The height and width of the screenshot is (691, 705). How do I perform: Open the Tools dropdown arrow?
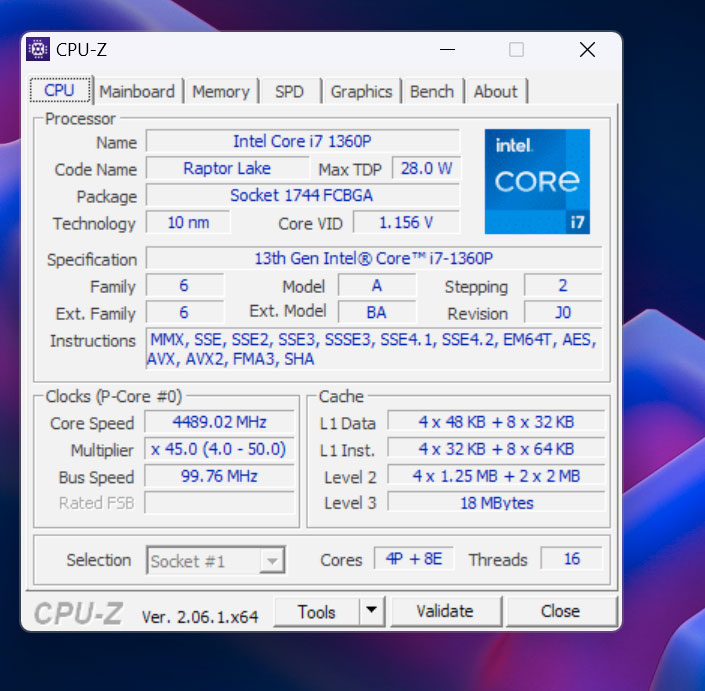tap(371, 611)
